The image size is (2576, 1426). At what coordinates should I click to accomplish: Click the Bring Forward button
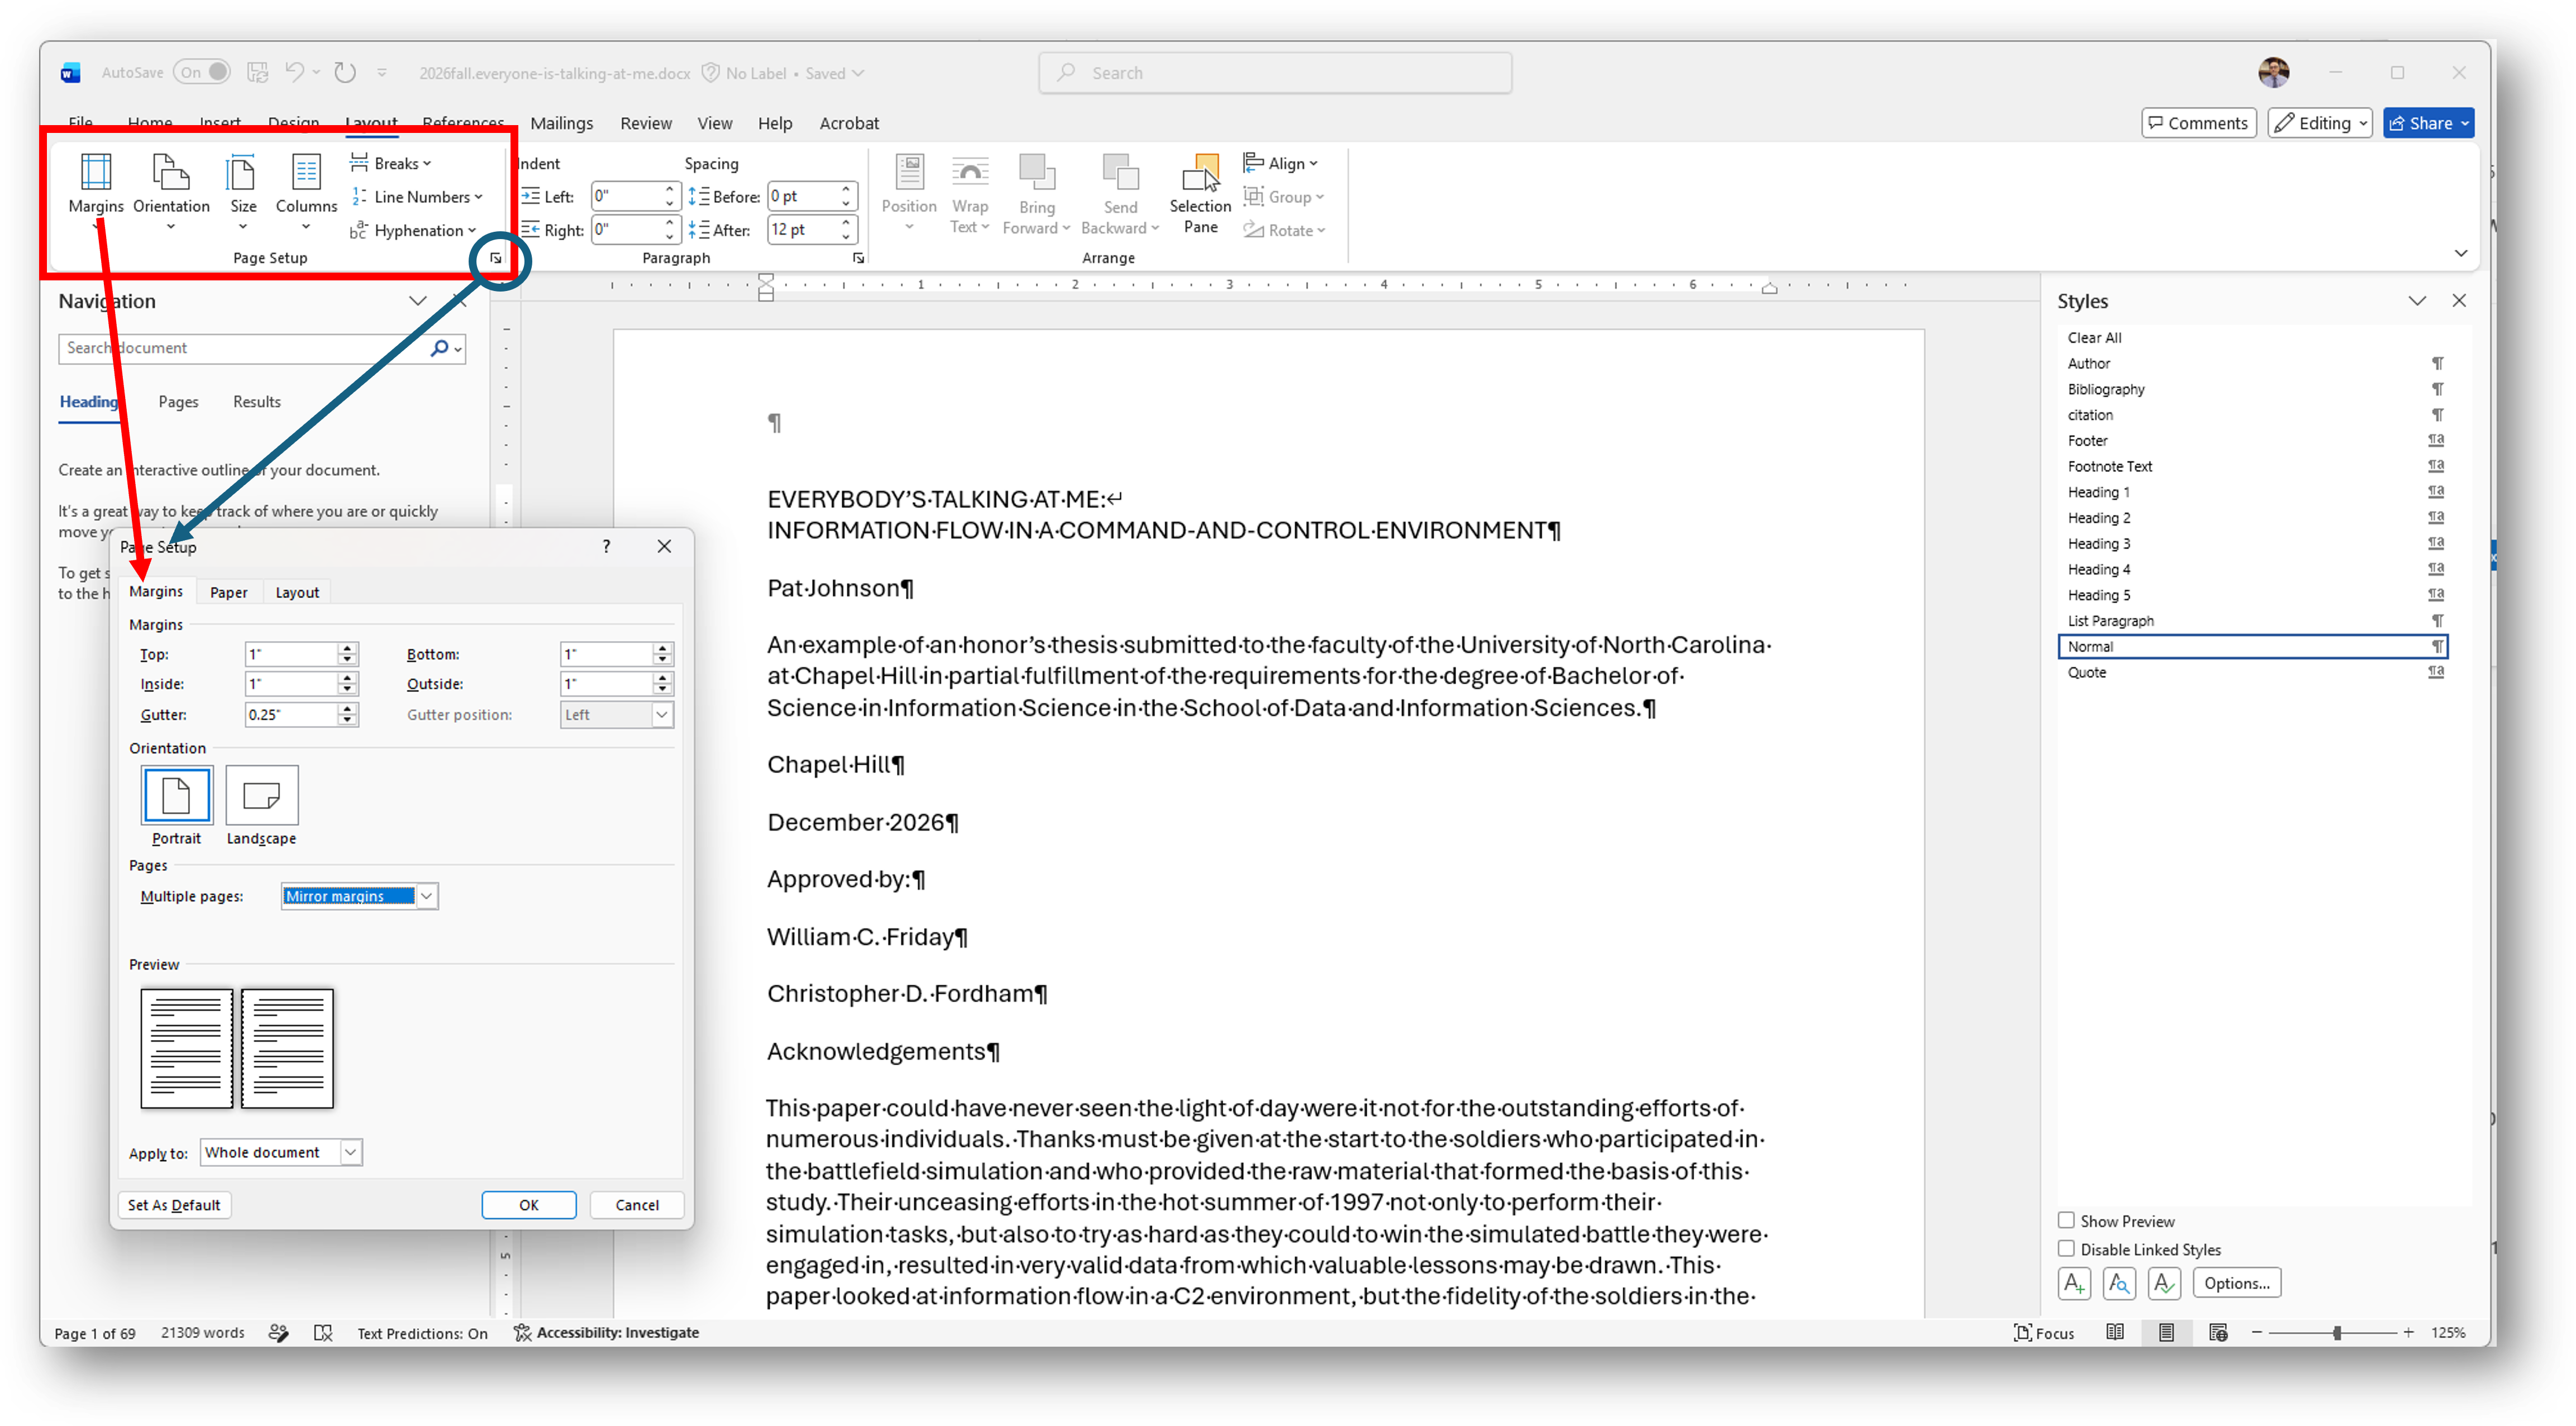(1036, 193)
